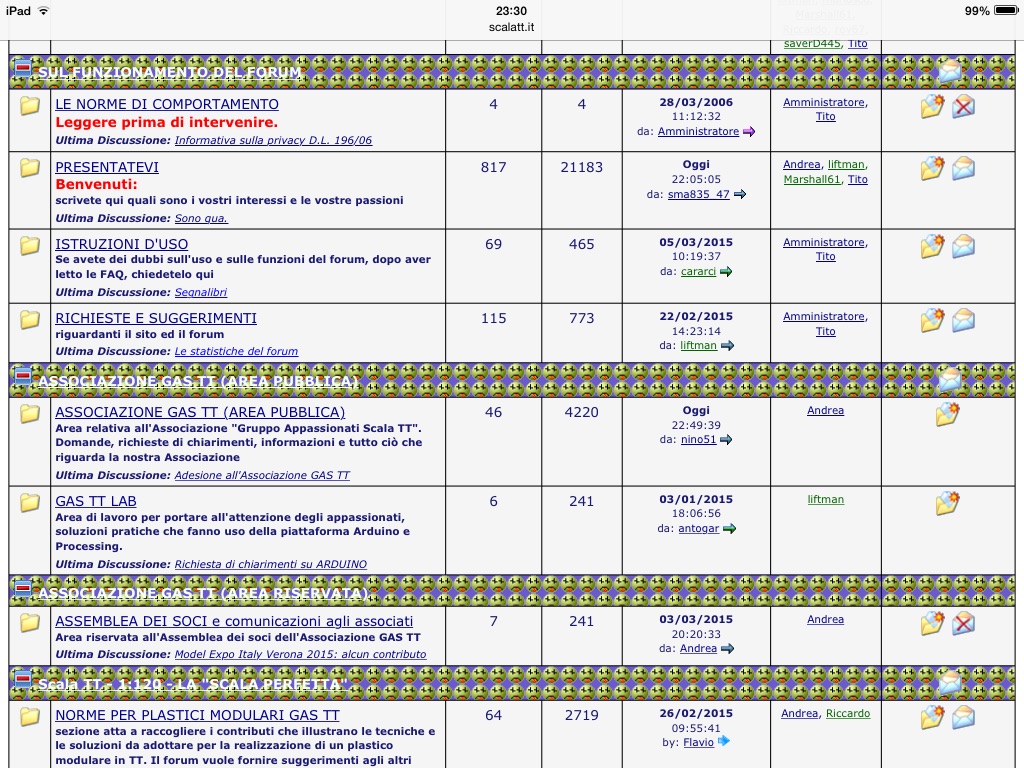The width and height of the screenshot is (1024, 768).
Task: Open the 'Segnalibri' last discussion link
Action: [200, 292]
